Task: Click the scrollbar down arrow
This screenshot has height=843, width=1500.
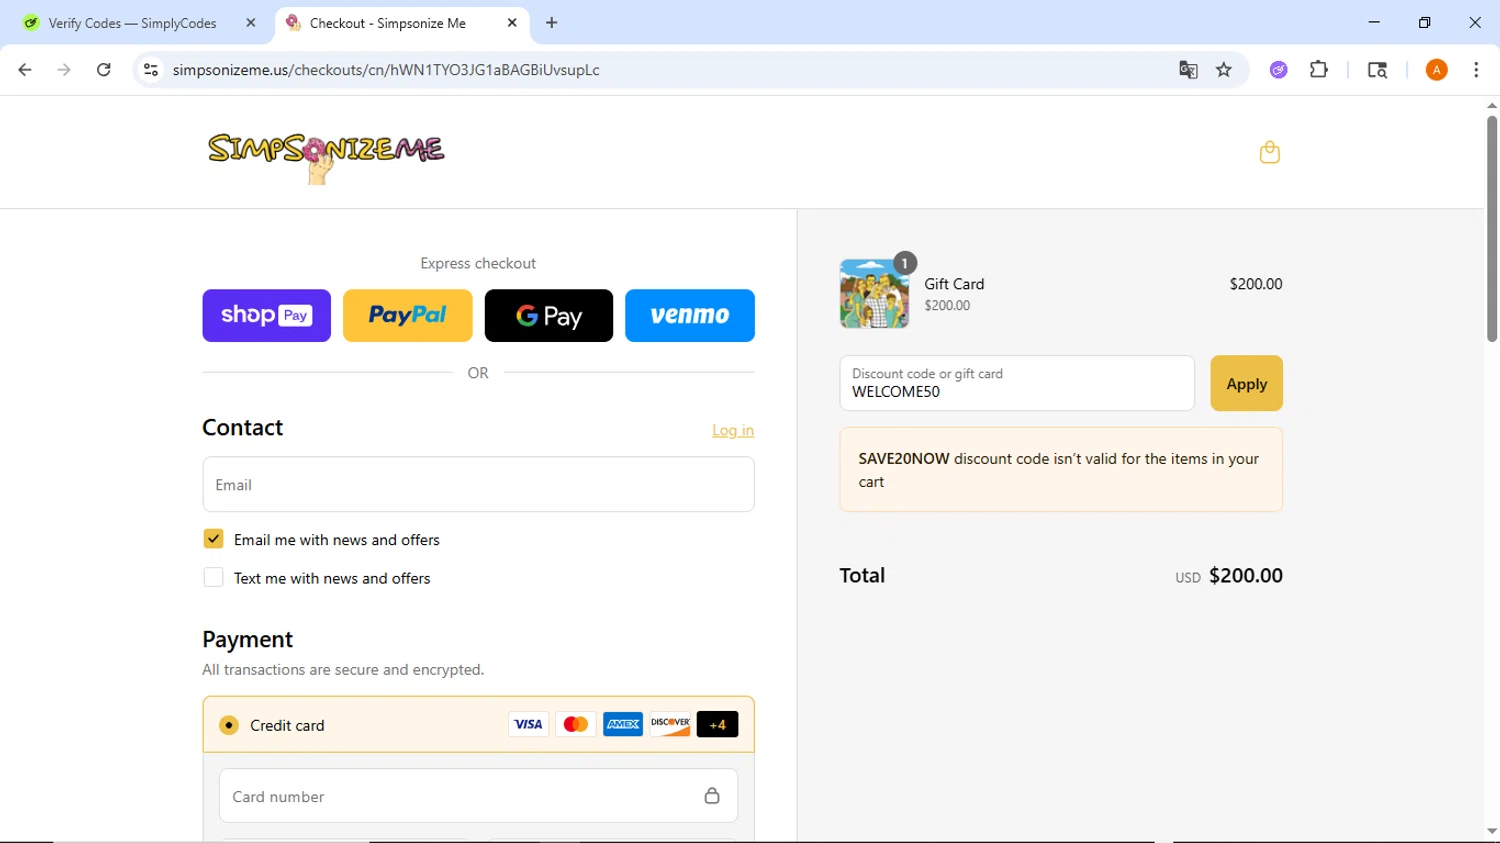Action: pos(1491,831)
